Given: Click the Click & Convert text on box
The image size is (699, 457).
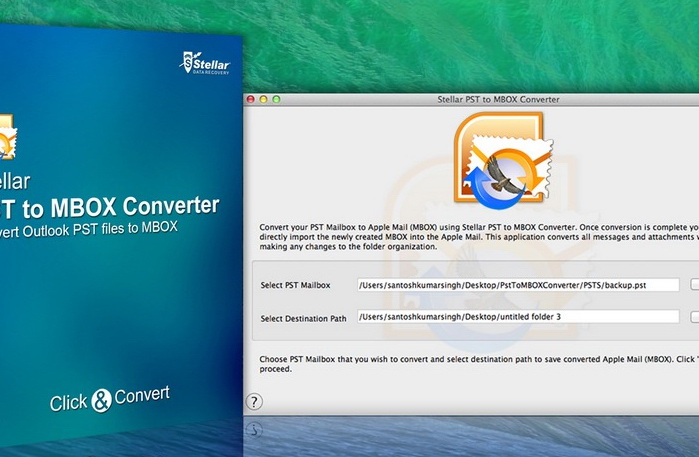Looking at the screenshot, I should 110,399.
